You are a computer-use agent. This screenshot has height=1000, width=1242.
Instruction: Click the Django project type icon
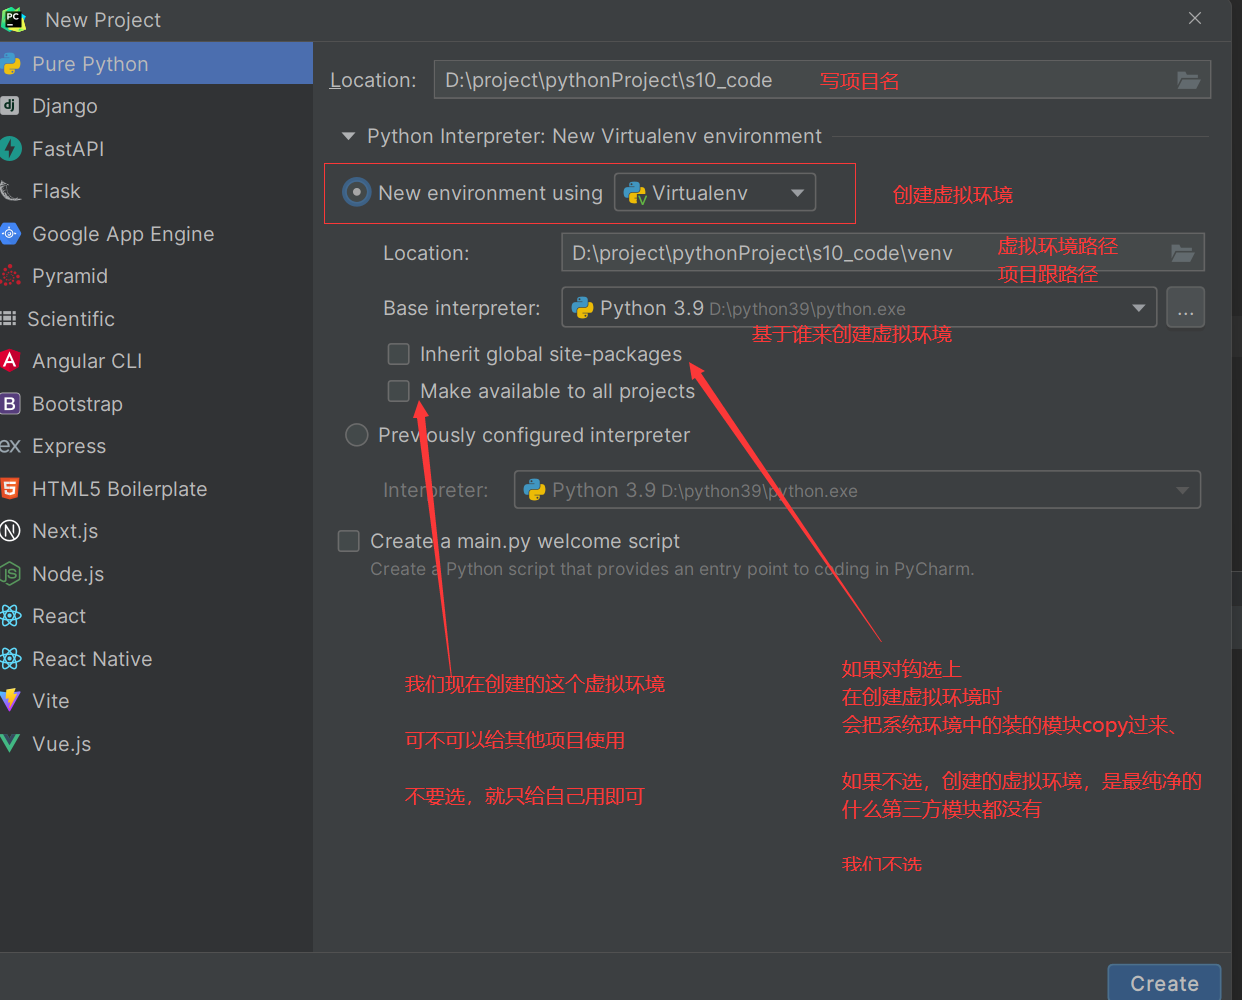coord(10,106)
